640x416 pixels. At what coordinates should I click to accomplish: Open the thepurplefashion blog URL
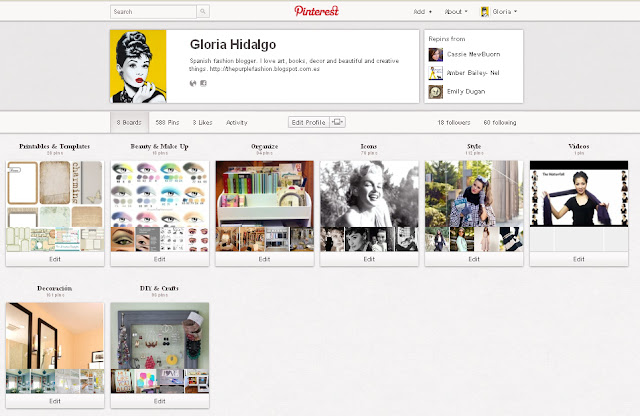pos(264,69)
